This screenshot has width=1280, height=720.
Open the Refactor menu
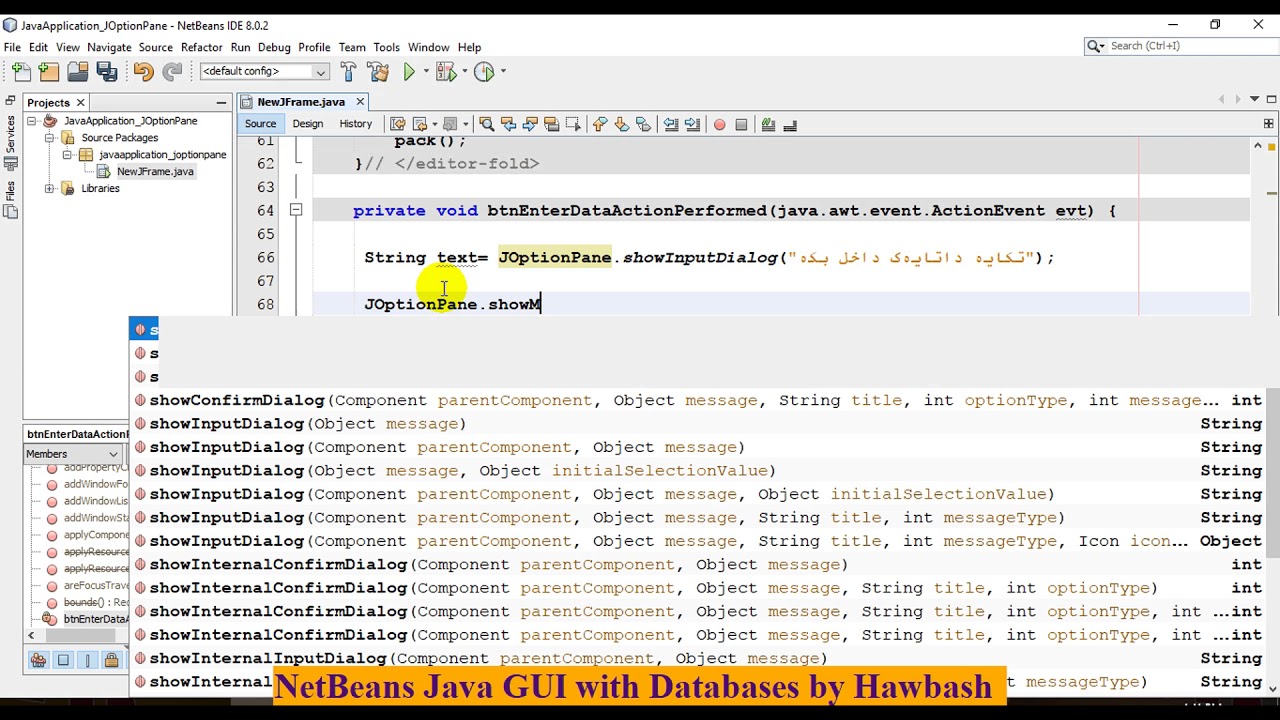coord(201,47)
